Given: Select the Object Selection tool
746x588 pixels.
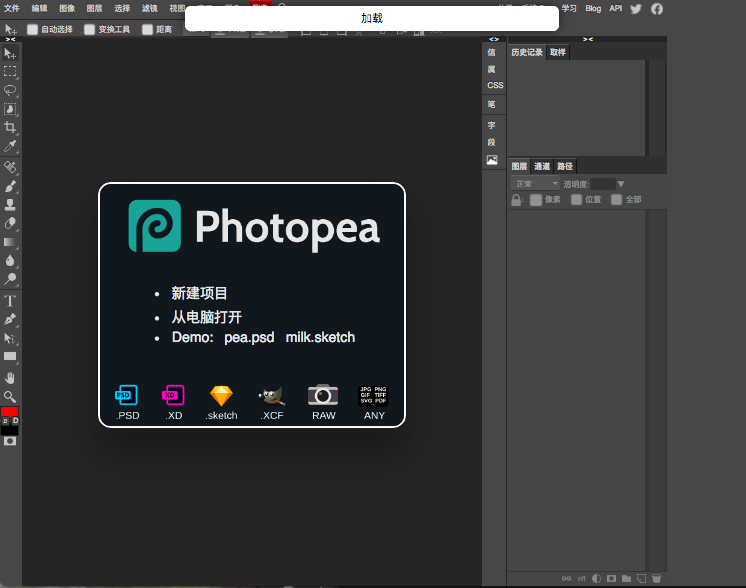Looking at the screenshot, I should [x=10, y=109].
